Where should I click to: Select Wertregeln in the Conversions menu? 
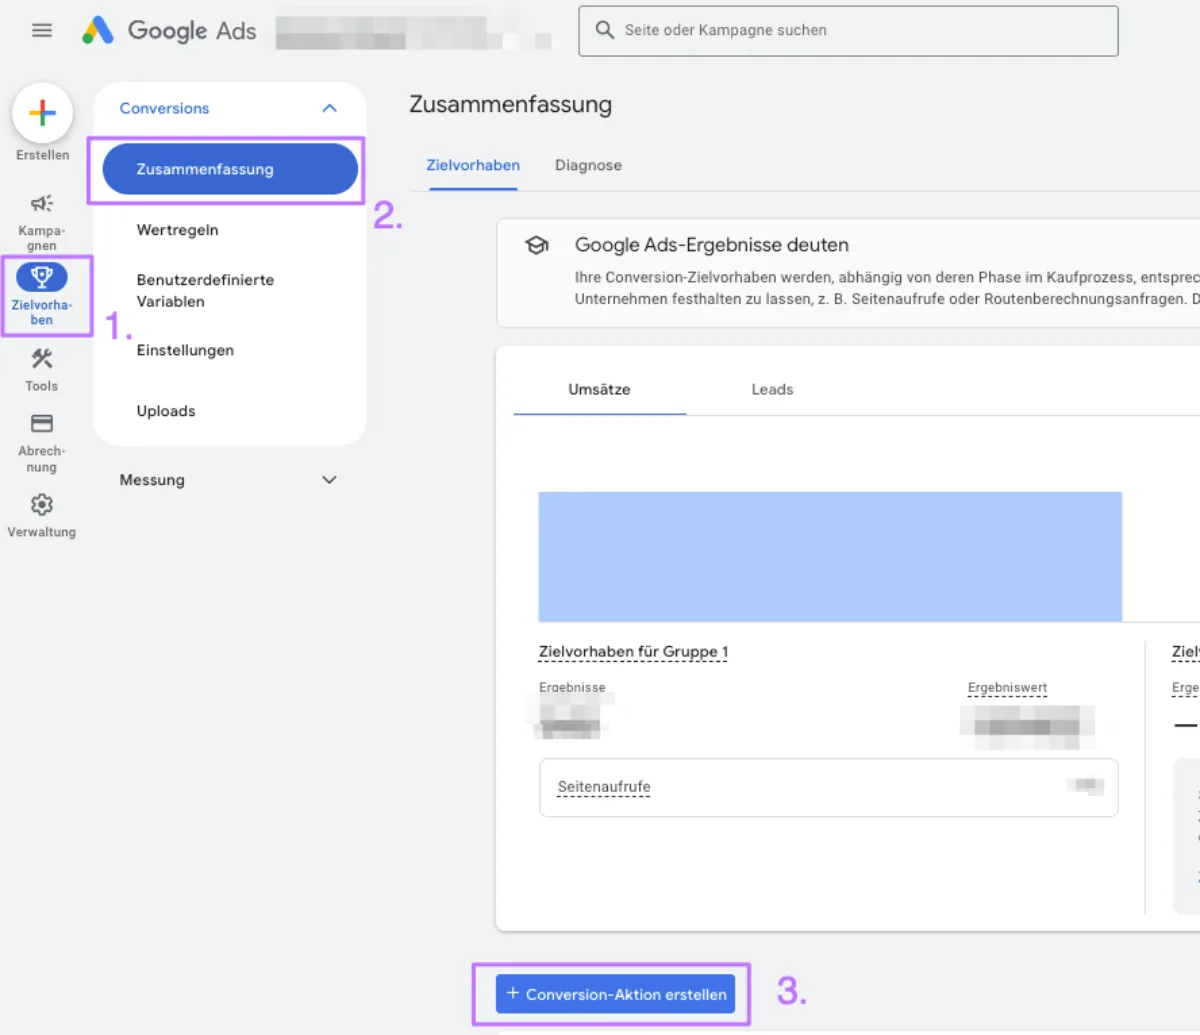click(177, 229)
